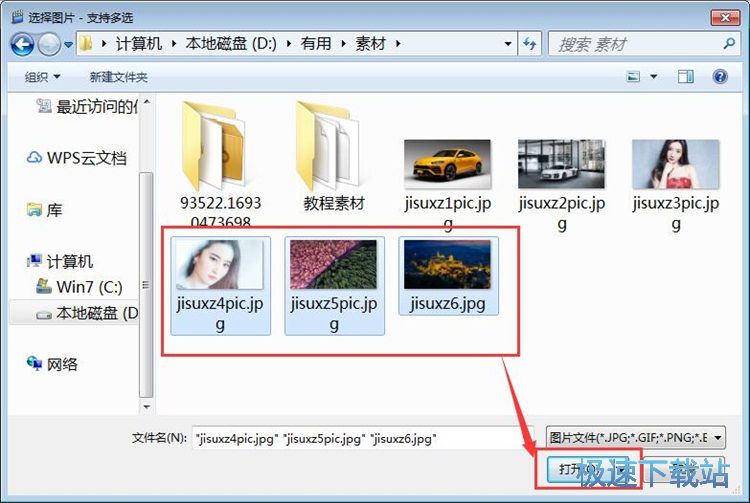750x503 pixels.
Task: Select 计算机 in the address breadcrumb
Action: [138, 44]
